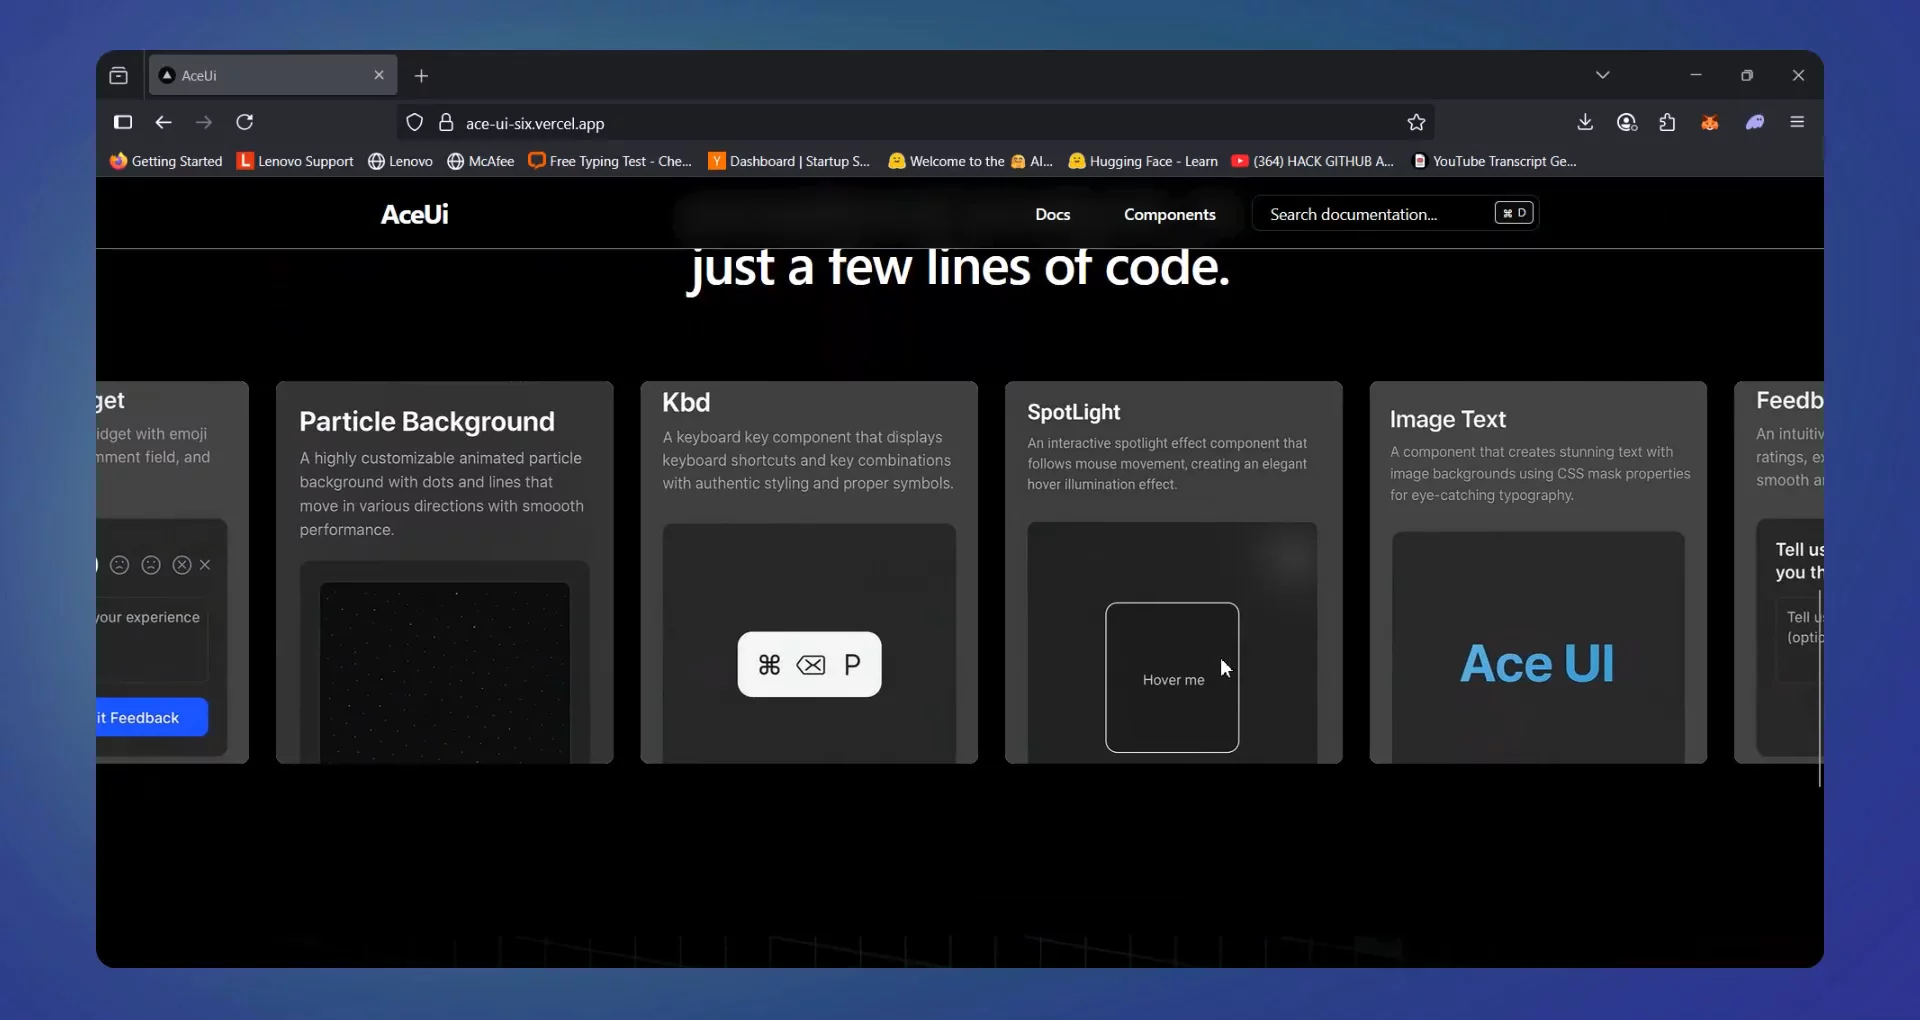Click the AceUi logo link
1920x1020 pixels.
pos(415,214)
